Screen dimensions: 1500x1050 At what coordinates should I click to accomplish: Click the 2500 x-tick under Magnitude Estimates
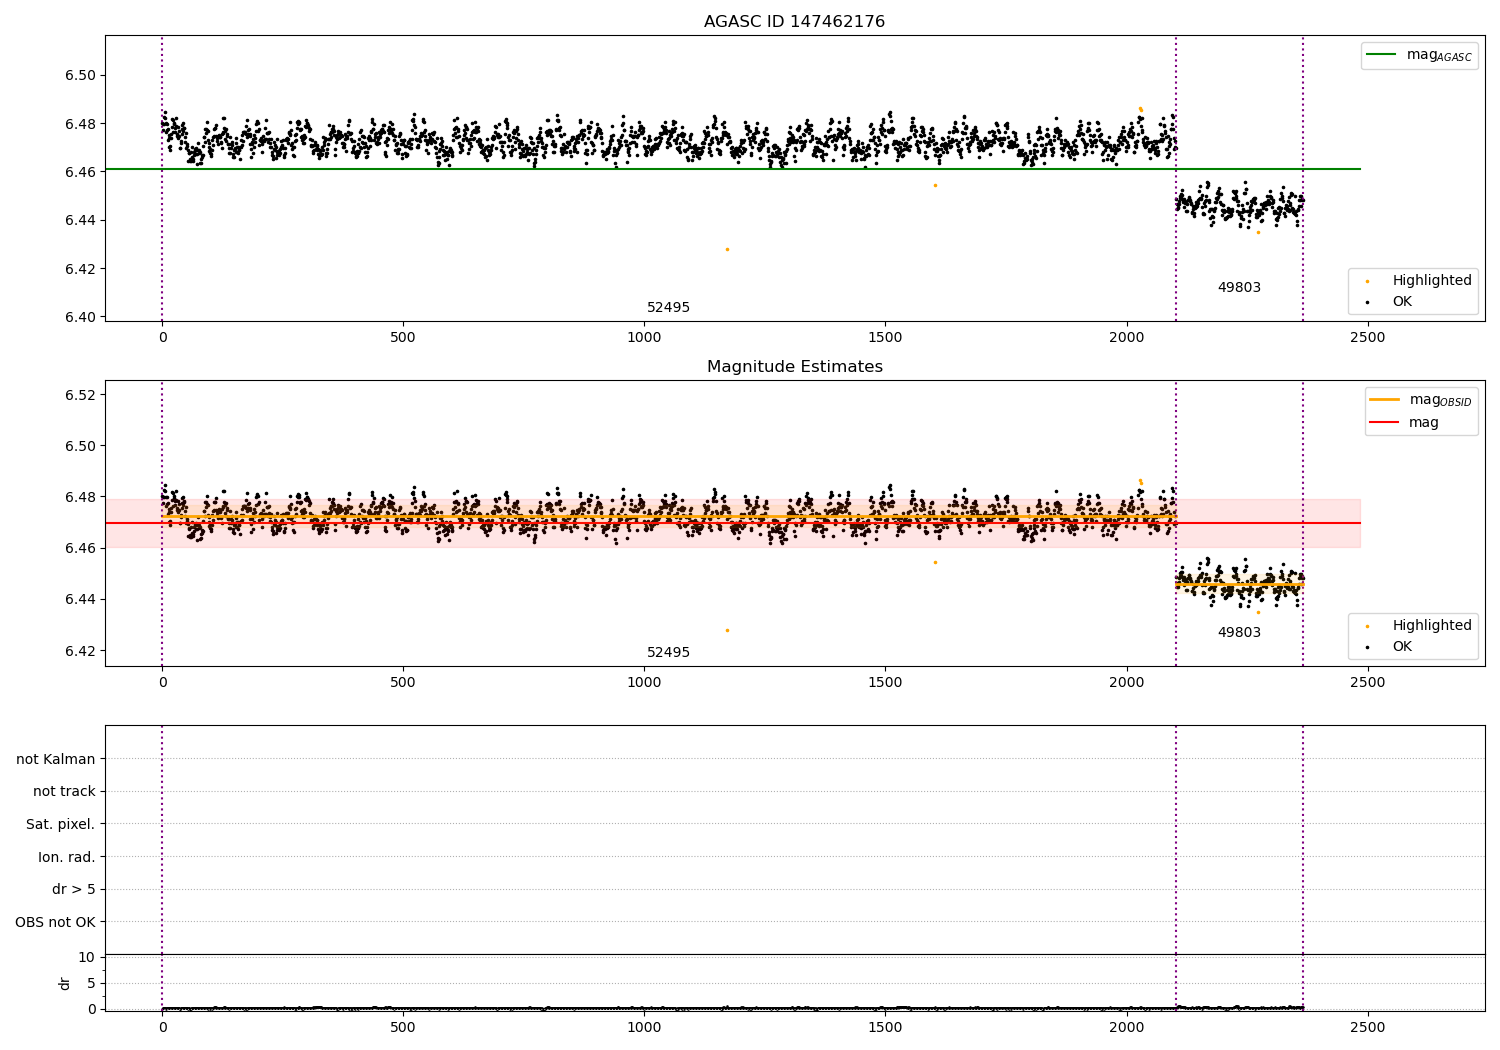1368,683
